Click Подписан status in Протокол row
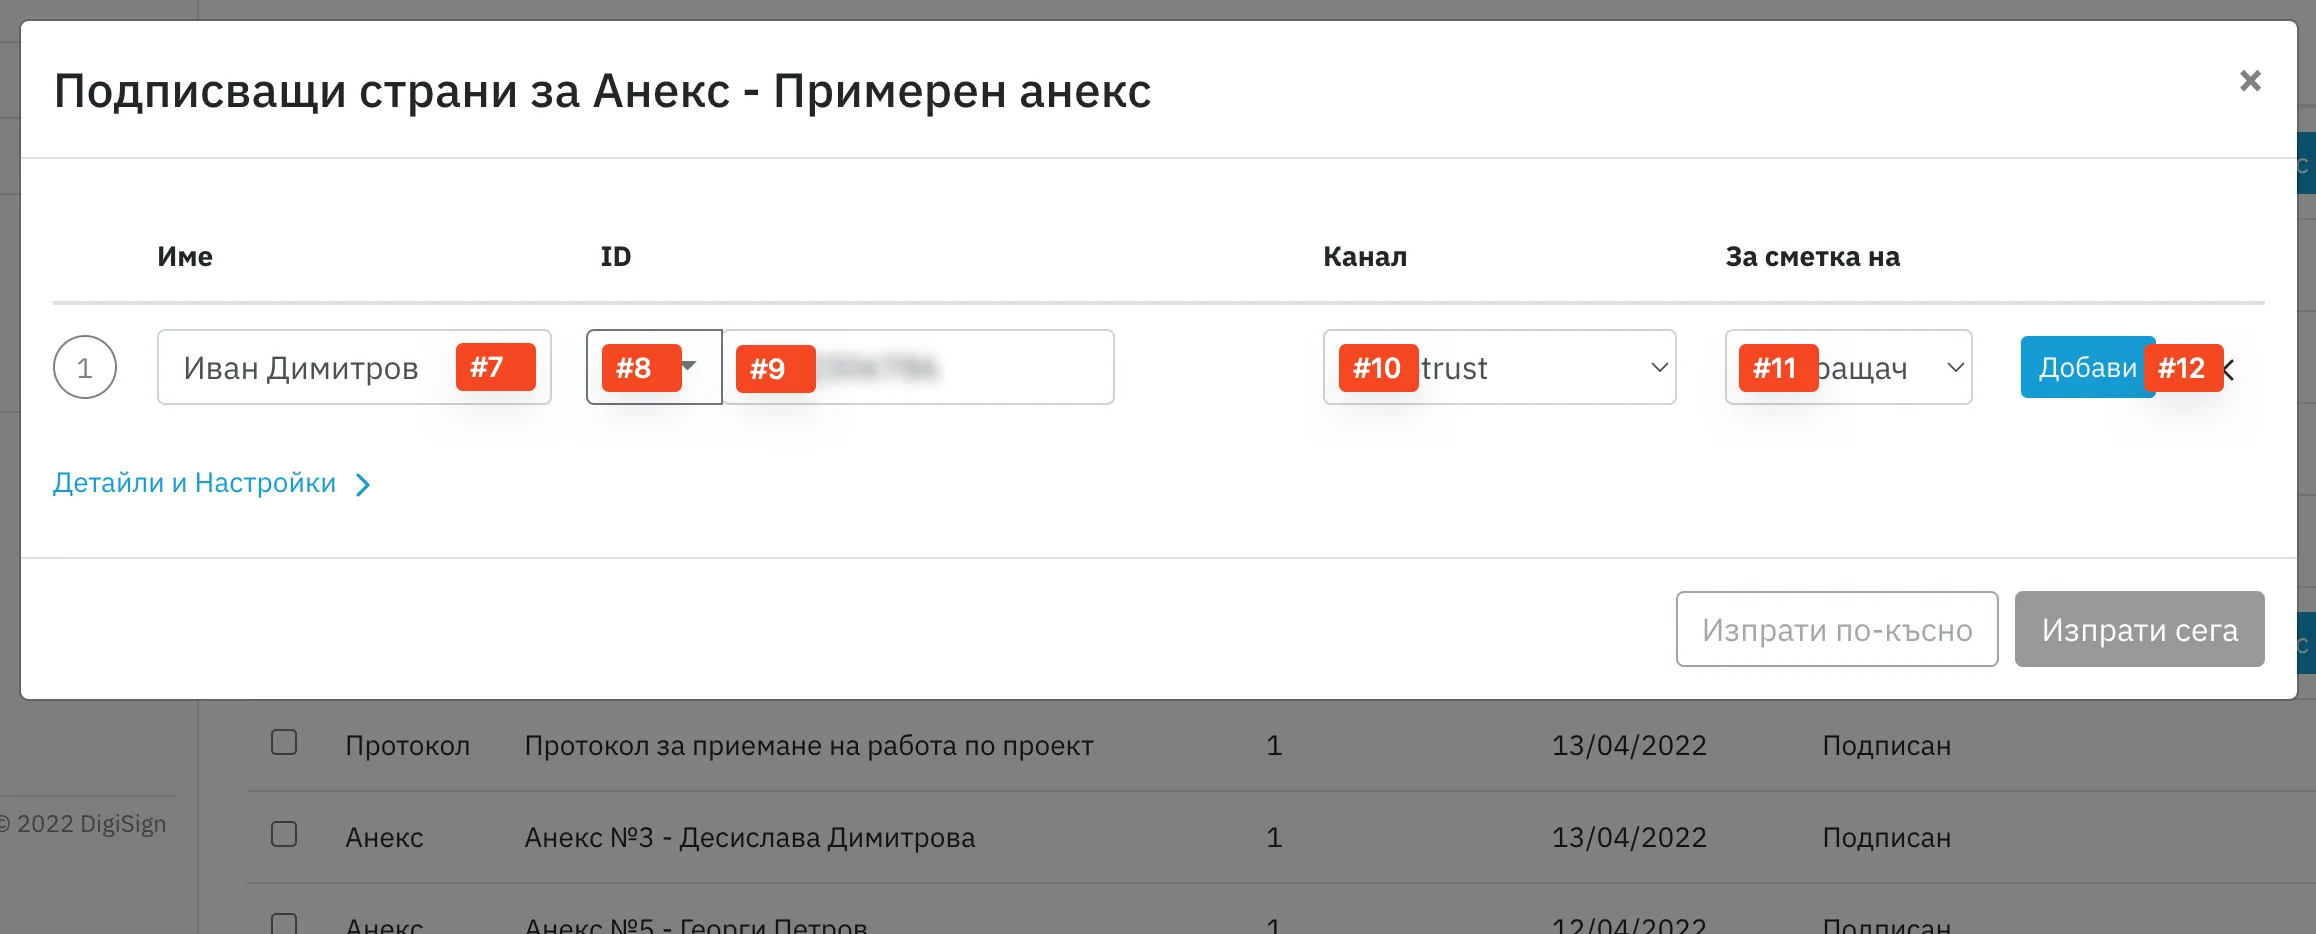 pos(1887,746)
